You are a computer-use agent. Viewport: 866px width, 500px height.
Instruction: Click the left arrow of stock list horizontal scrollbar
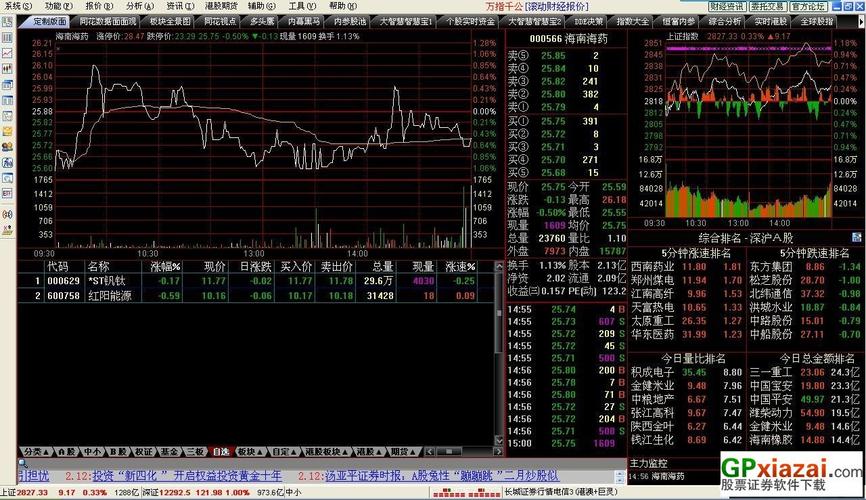(x=430, y=452)
